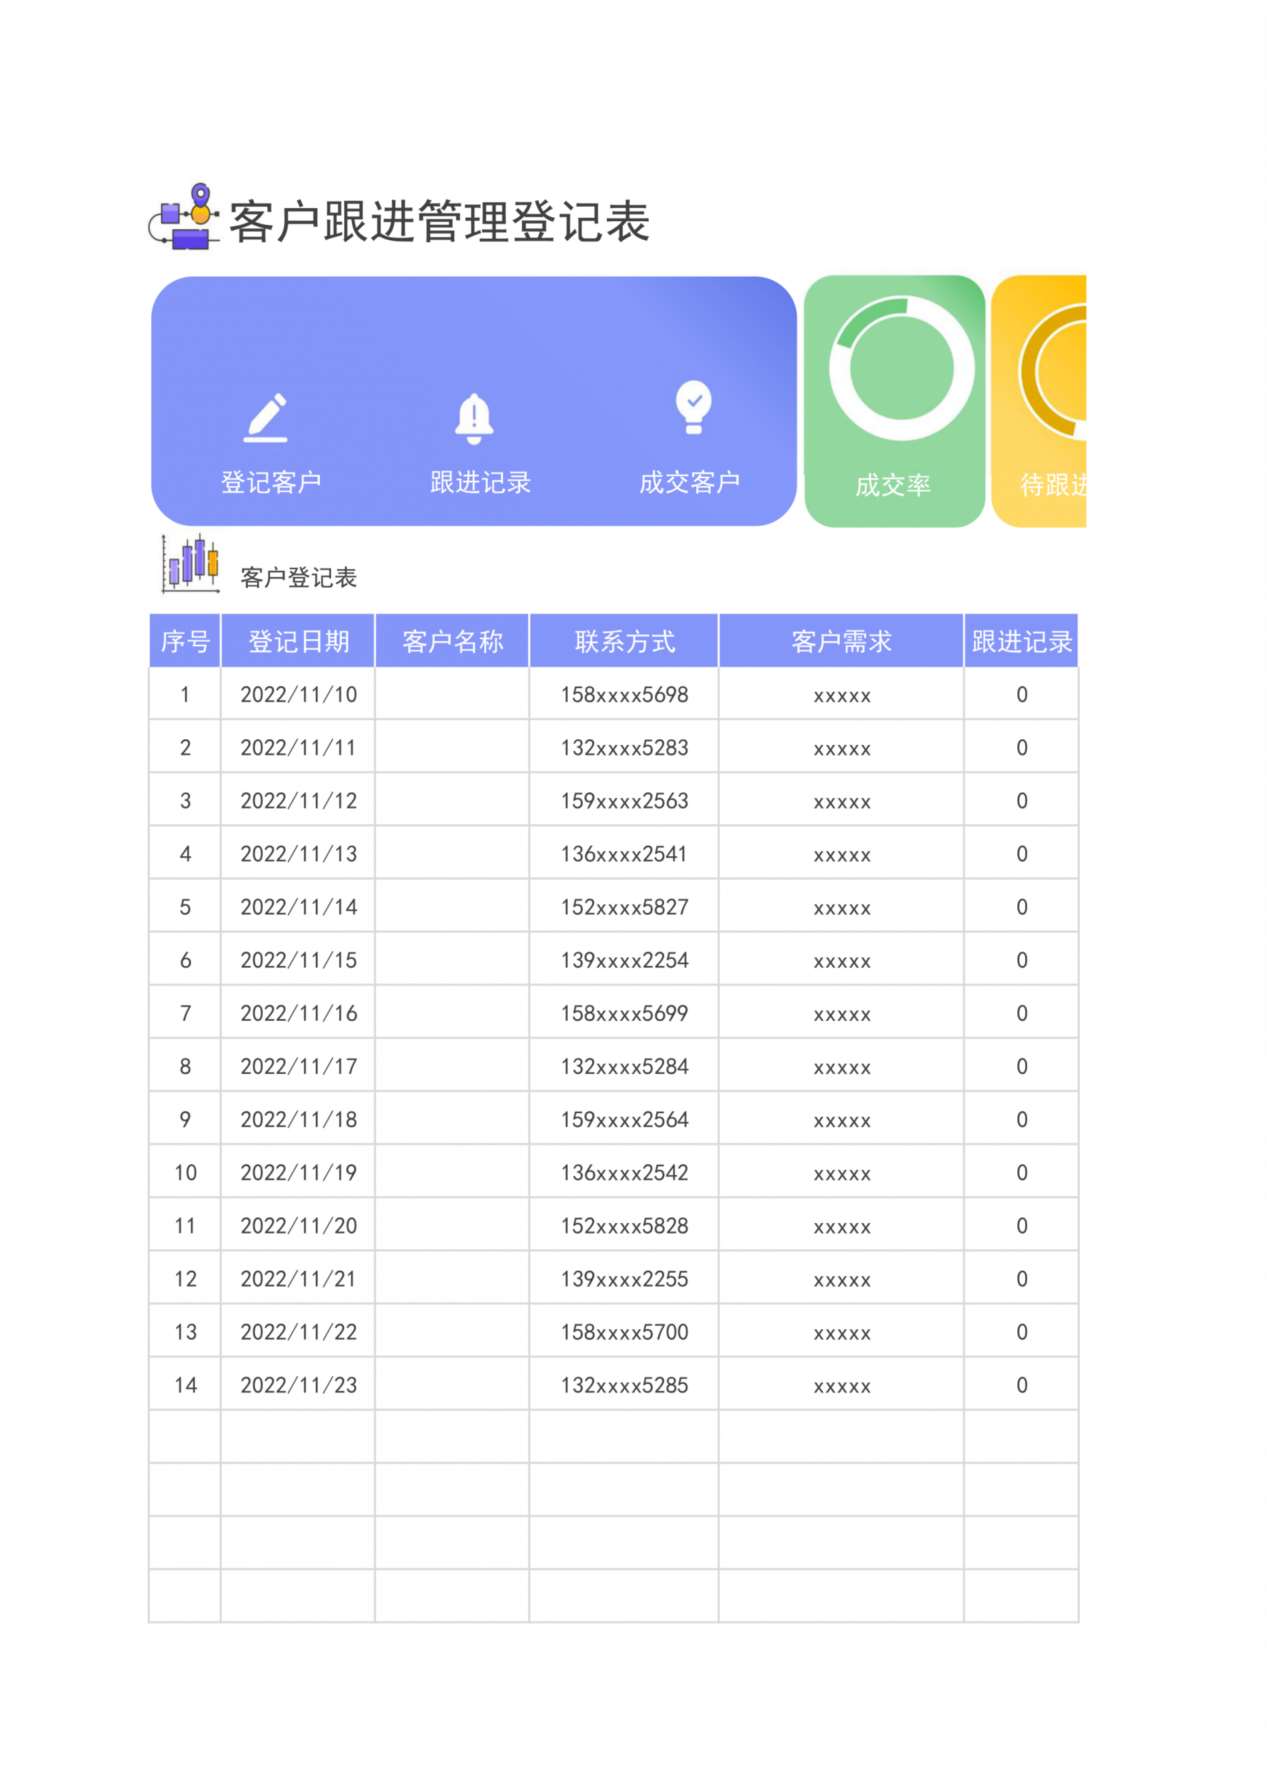This screenshot has width=1267, height=1792.
Task: Select phone cell 159xxxx2564
Action: (624, 1118)
